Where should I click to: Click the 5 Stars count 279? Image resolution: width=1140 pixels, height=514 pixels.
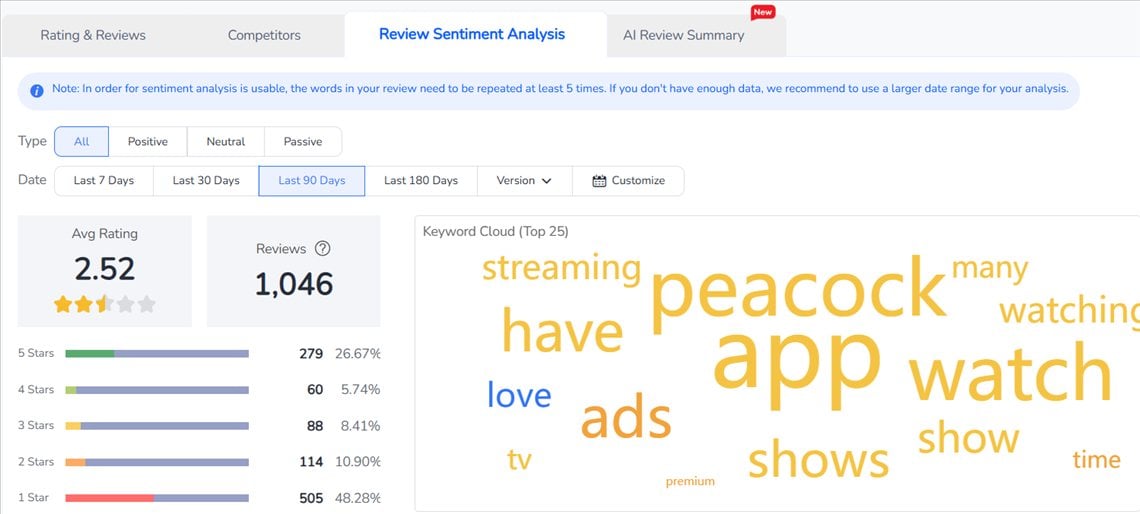(310, 354)
